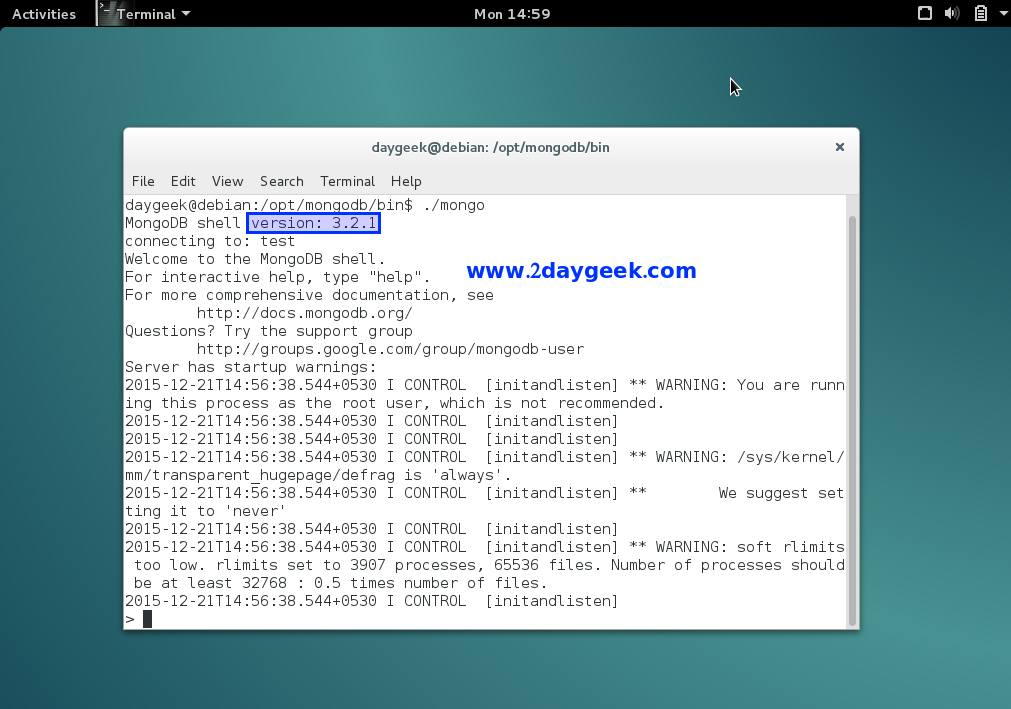
Task: Close the terminal window
Action: coord(839,147)
